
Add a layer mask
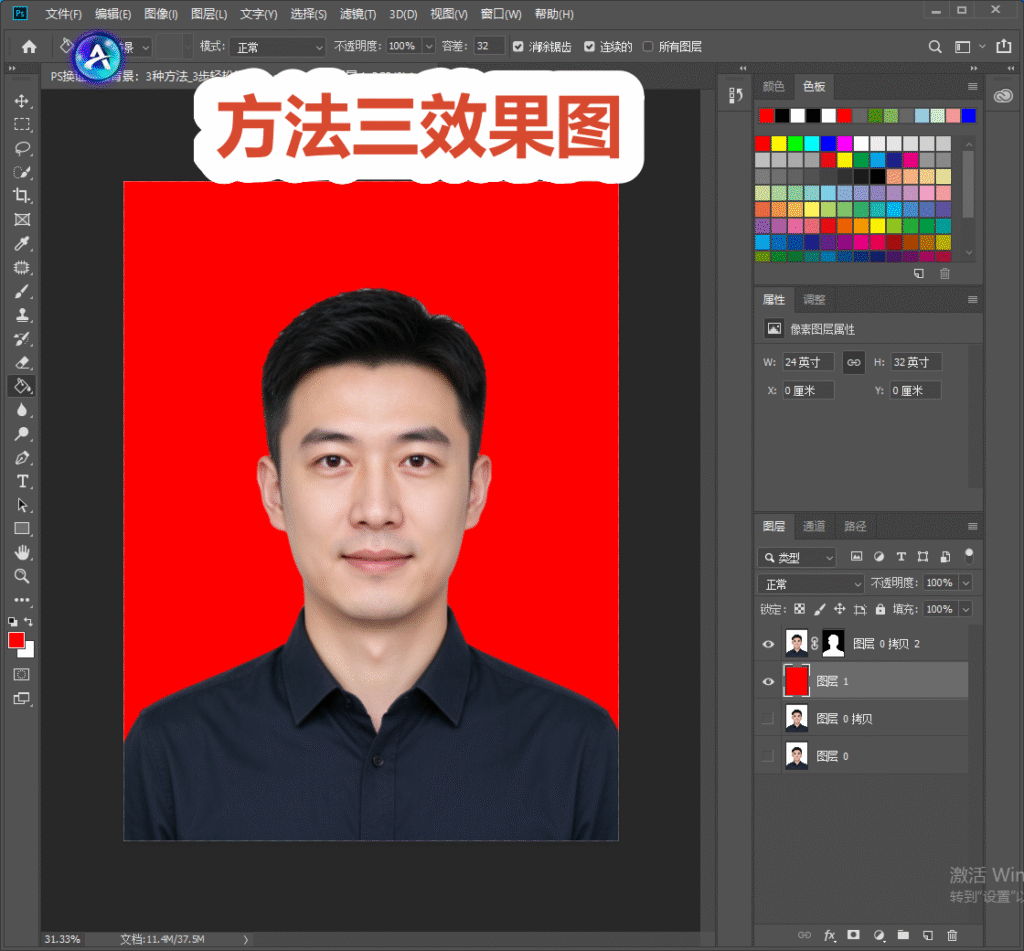[853, 935]
